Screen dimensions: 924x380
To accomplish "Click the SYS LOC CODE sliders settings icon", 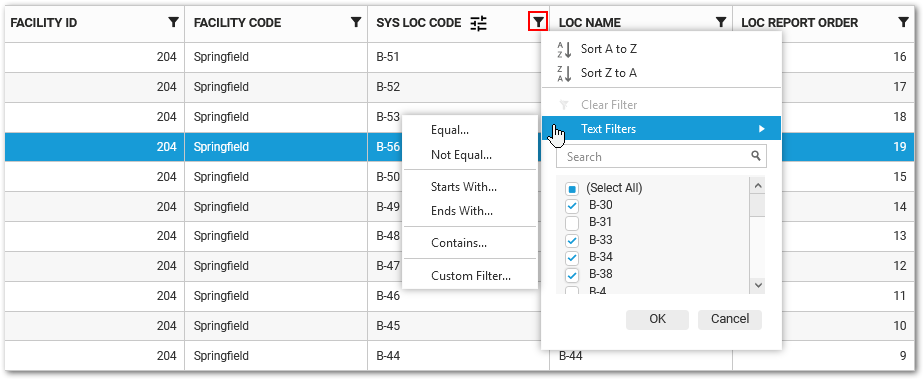I will (x=478, y=23).
